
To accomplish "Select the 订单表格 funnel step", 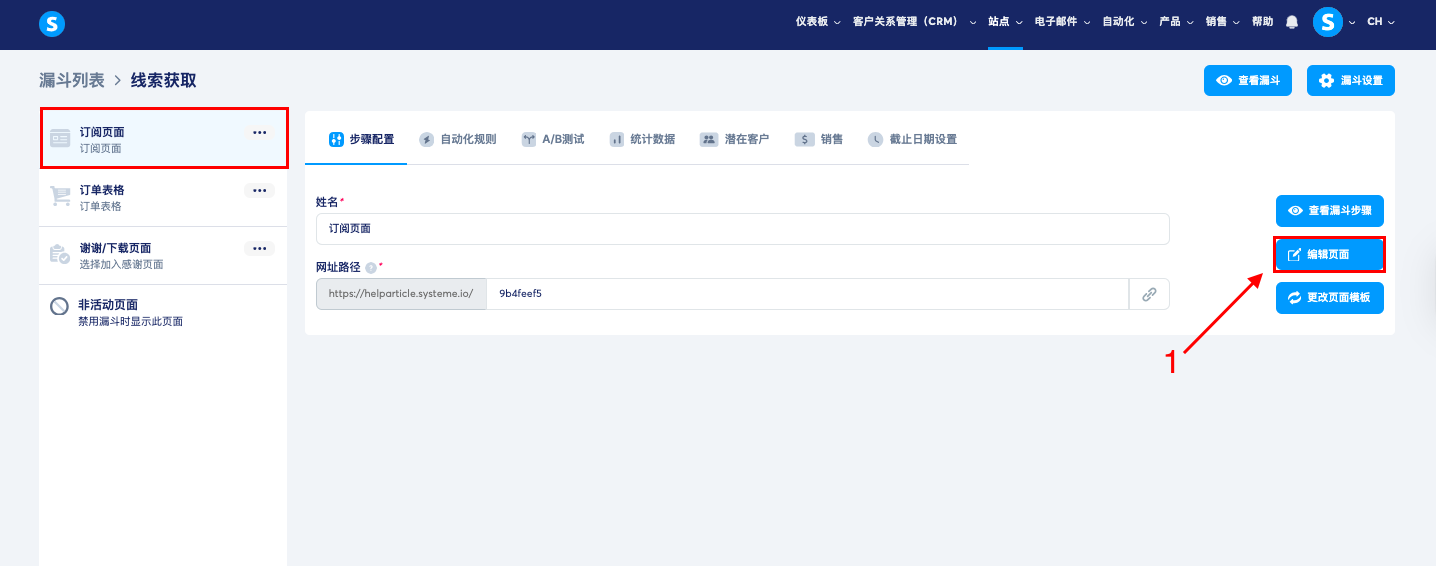I will point(163,197).
